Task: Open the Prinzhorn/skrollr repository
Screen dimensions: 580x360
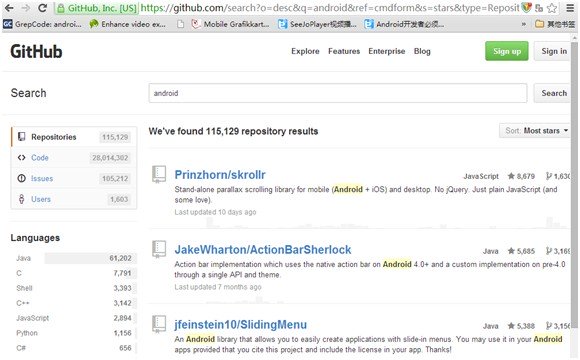Action: (x=220, y=175)
